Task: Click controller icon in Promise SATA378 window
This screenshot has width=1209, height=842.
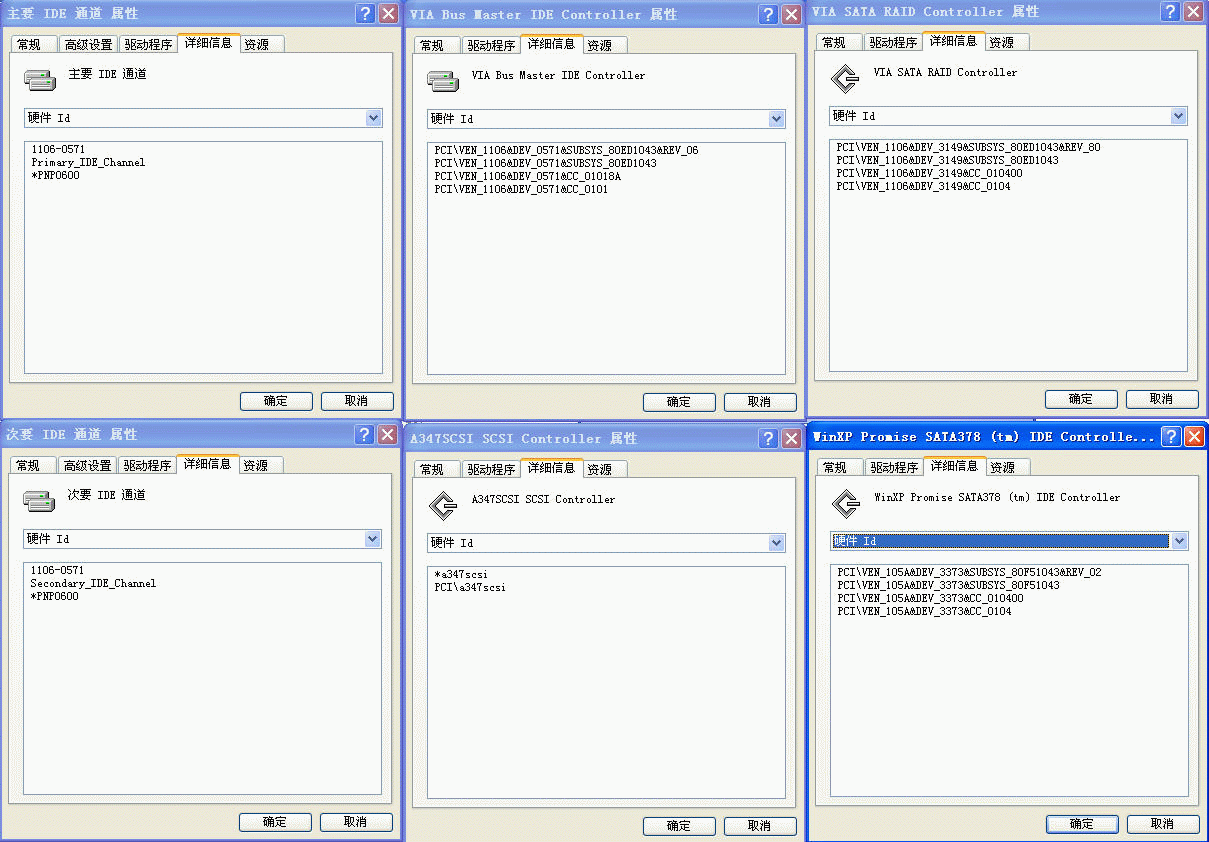Action: (846, 503)
